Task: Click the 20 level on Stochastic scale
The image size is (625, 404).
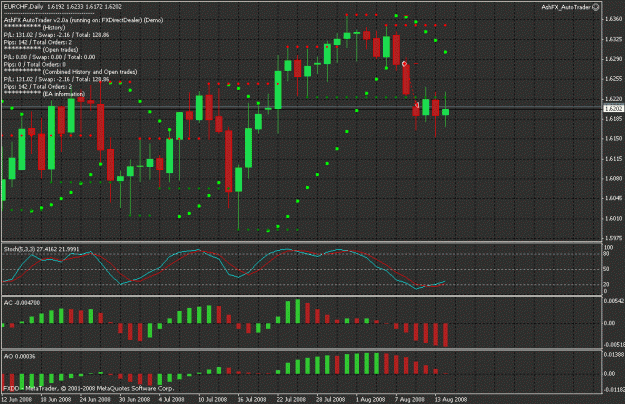Action: click(x=607, y=284)
